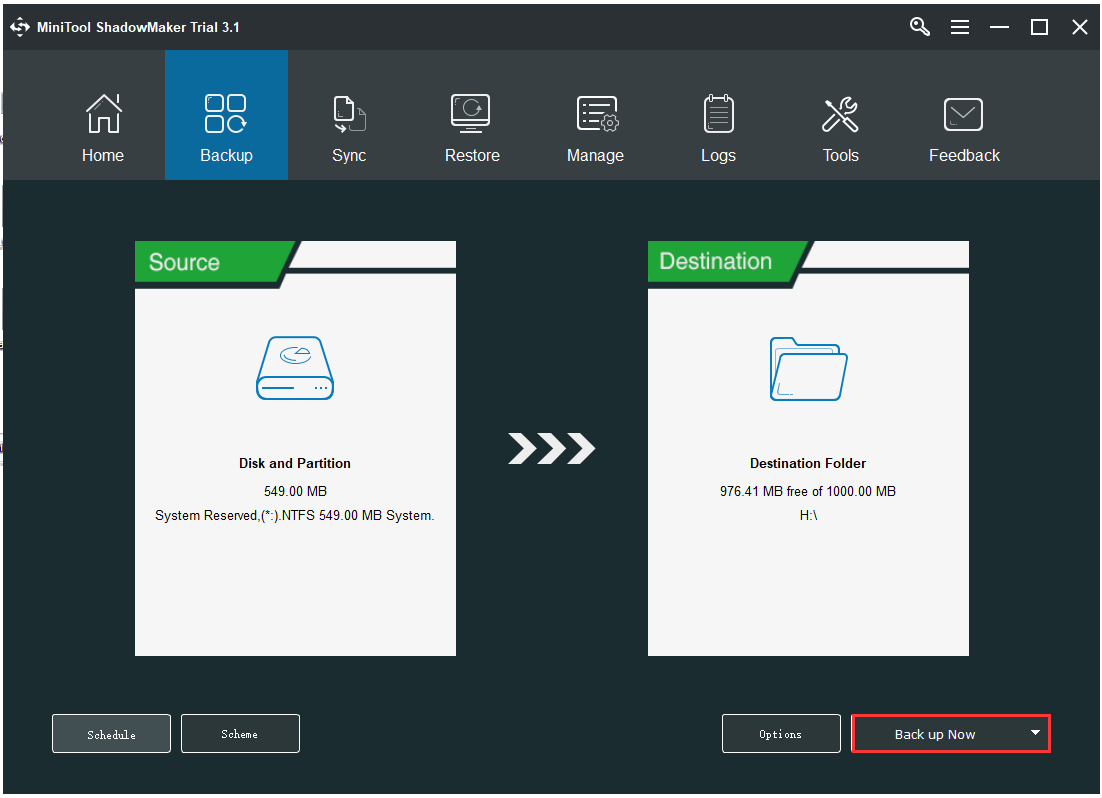Open the Tools wrench icon
1102x798 pixels.
tap(841, 115)
